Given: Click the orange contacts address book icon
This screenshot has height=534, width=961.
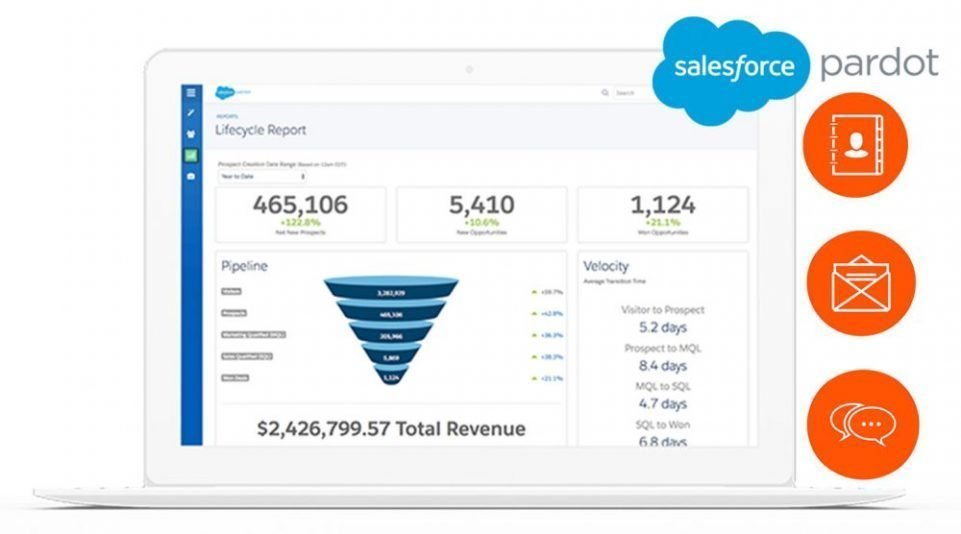Looking at the screenshot, I should 856,145.
